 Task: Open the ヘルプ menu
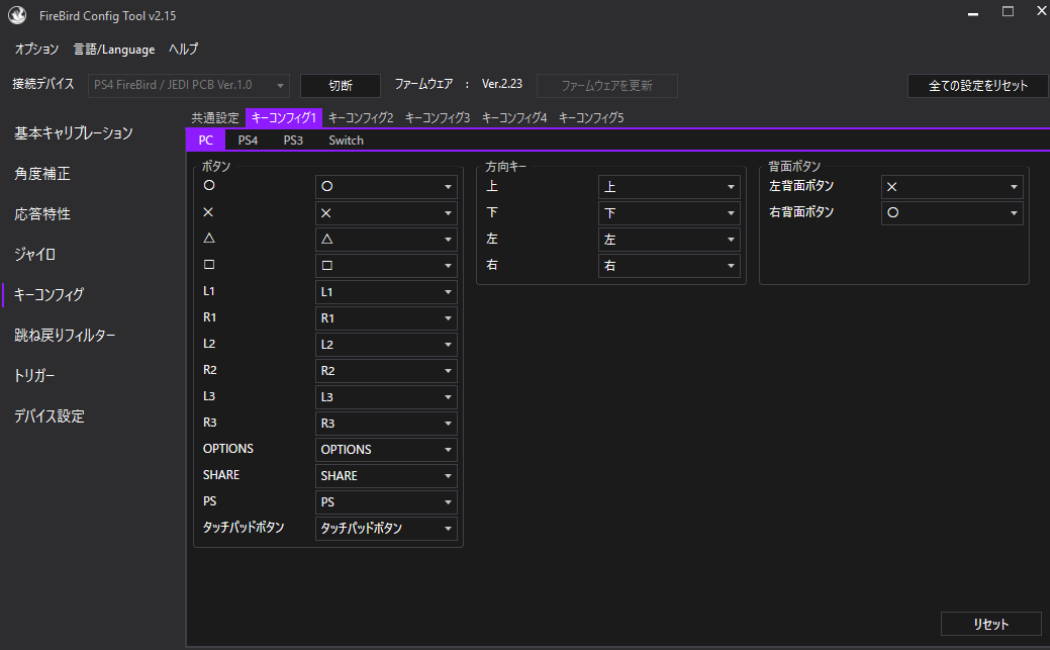click(x=183, y=49)
